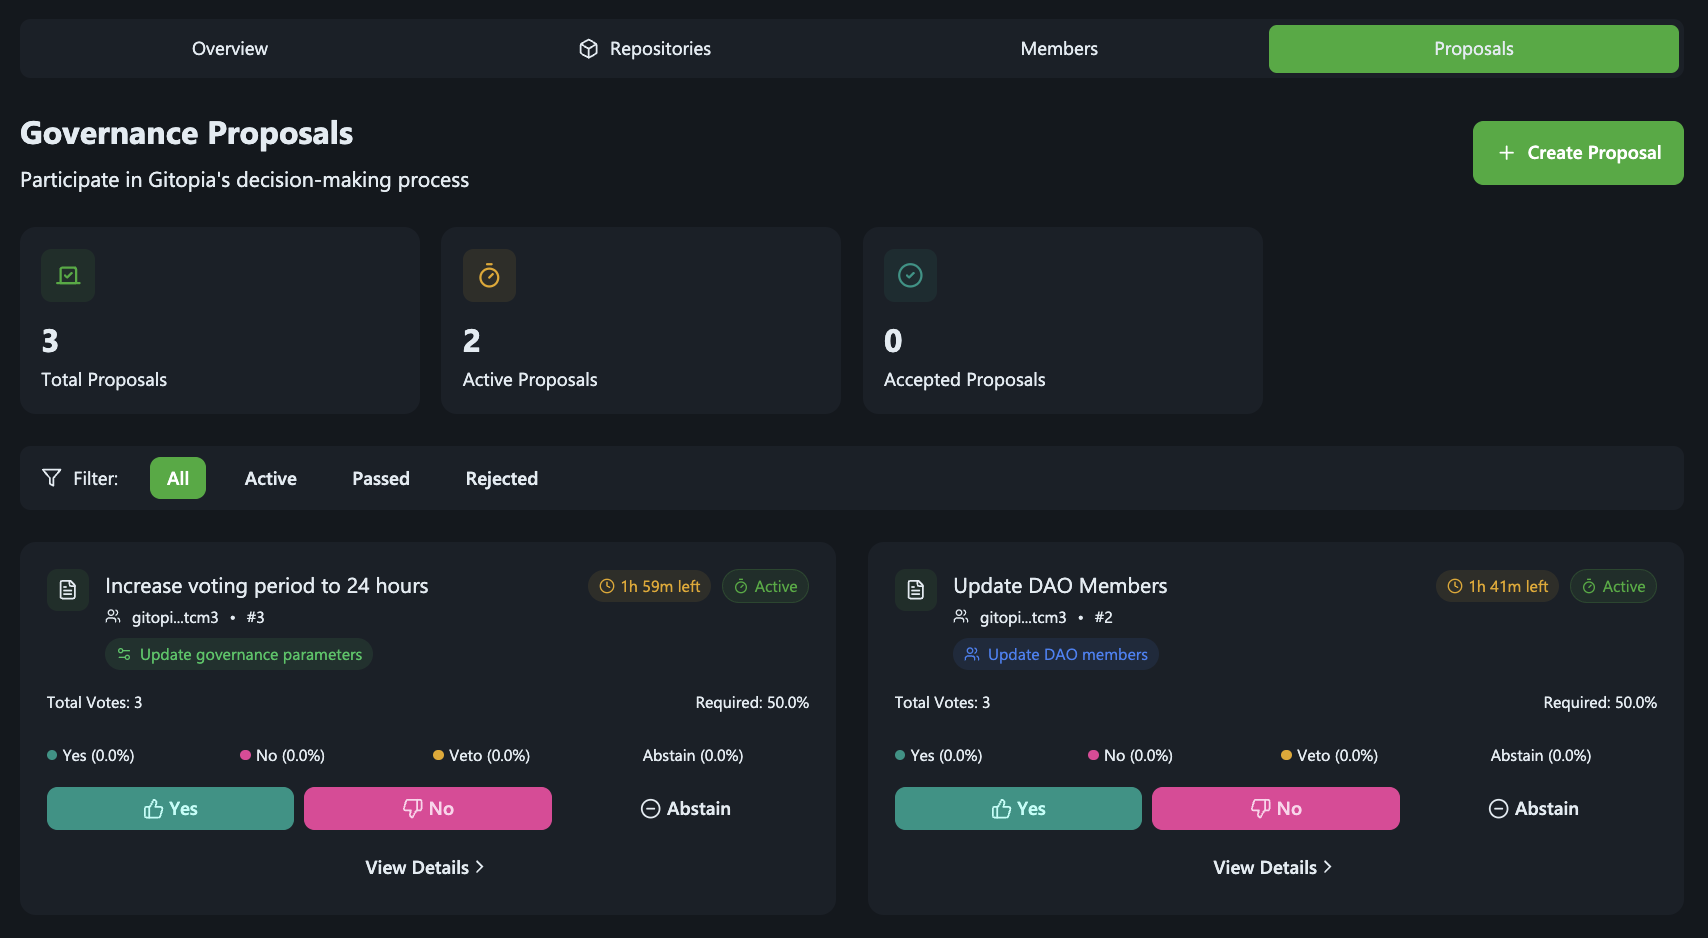Click the users icon beside proposal #2 author
Screen dimensions: 1708x938
pos(961,617)
